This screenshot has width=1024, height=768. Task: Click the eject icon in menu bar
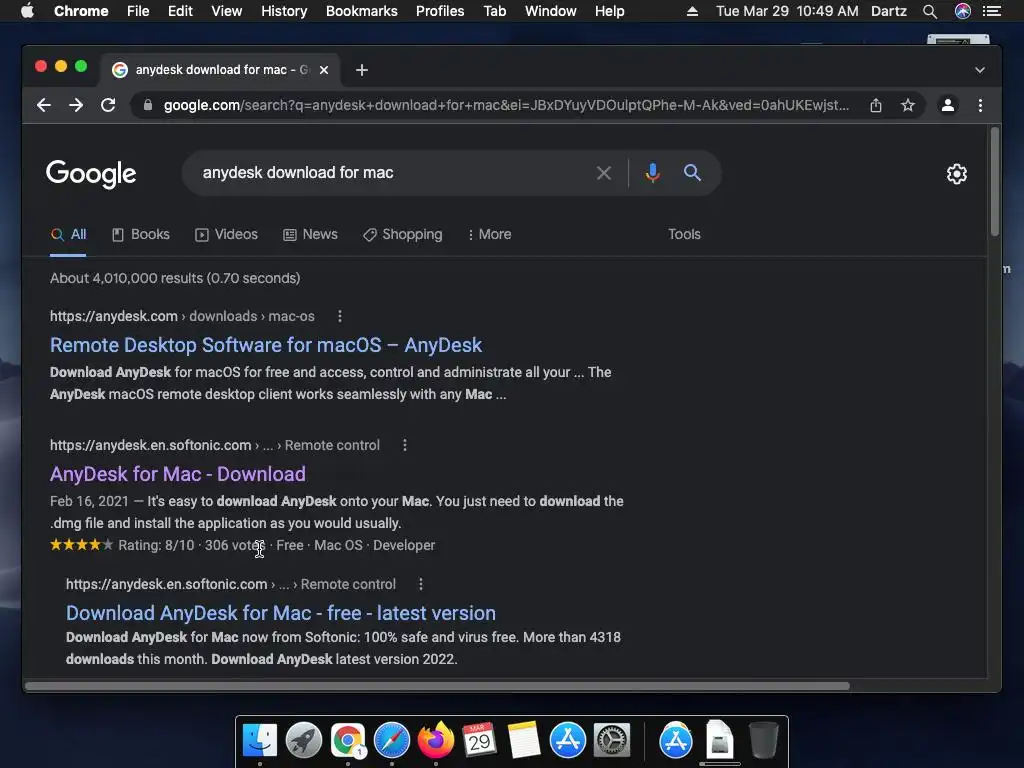(692, 11)
